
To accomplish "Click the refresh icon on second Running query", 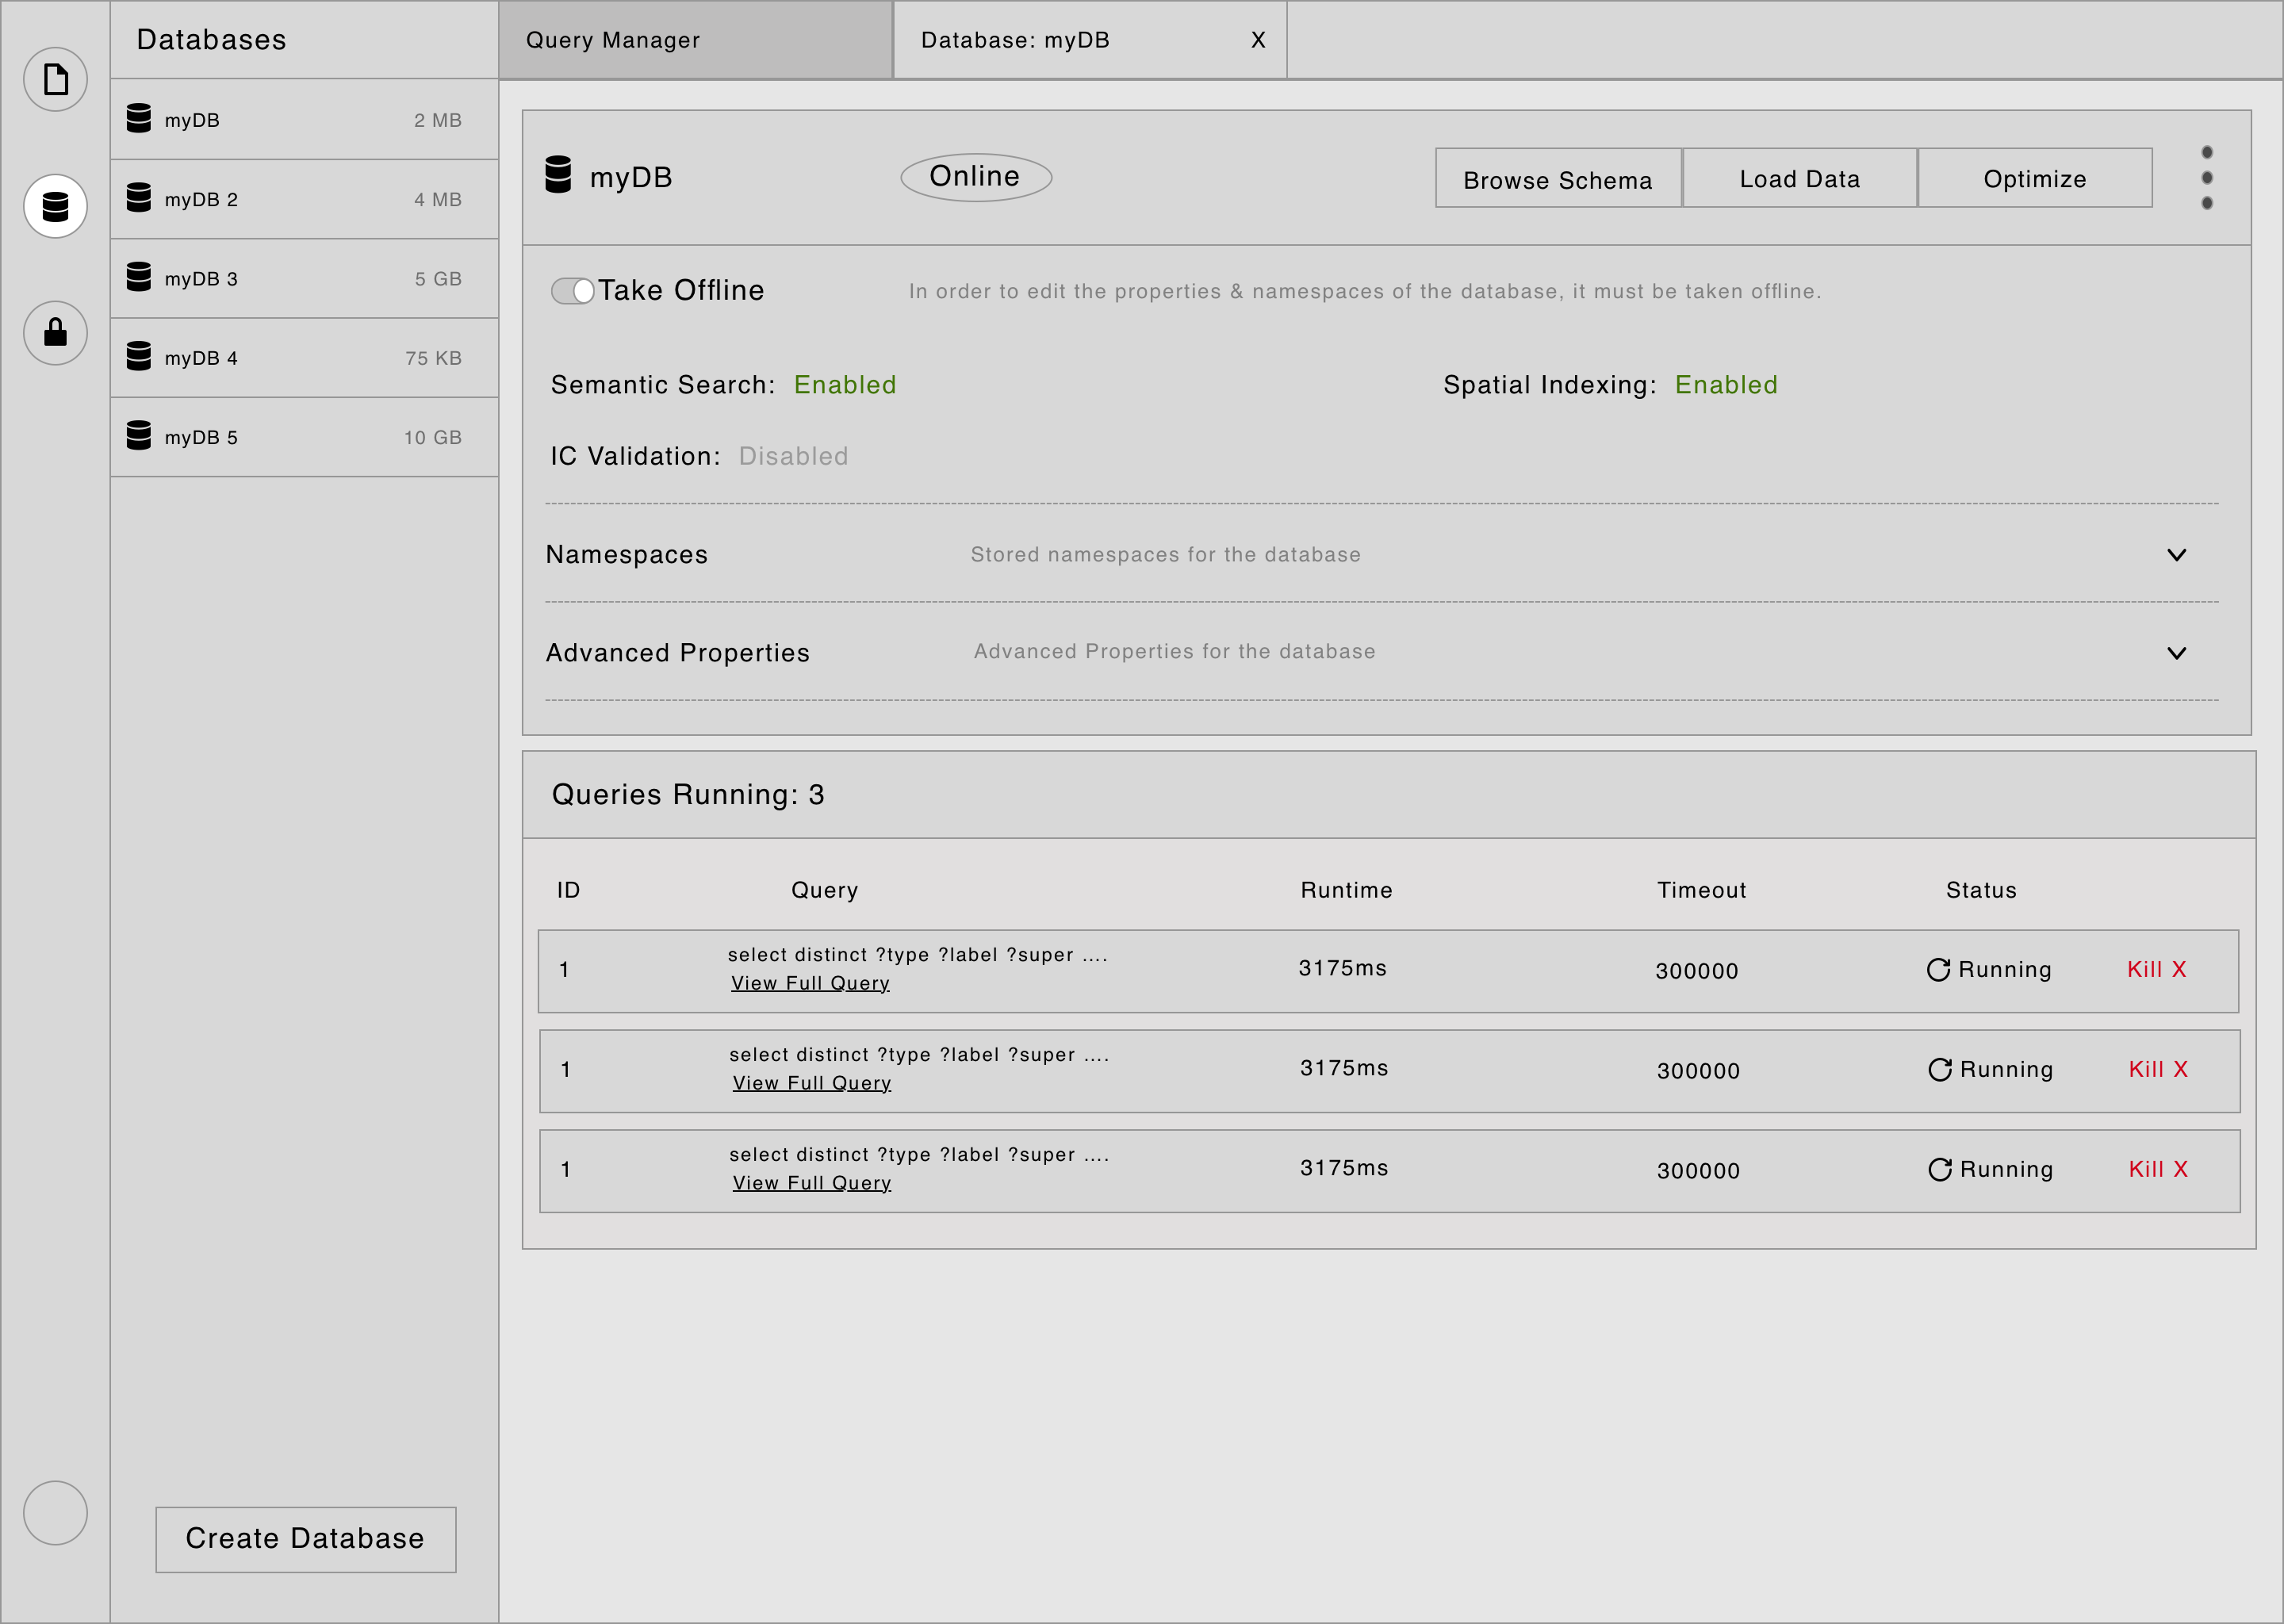I will (x=1939, y=1068).
